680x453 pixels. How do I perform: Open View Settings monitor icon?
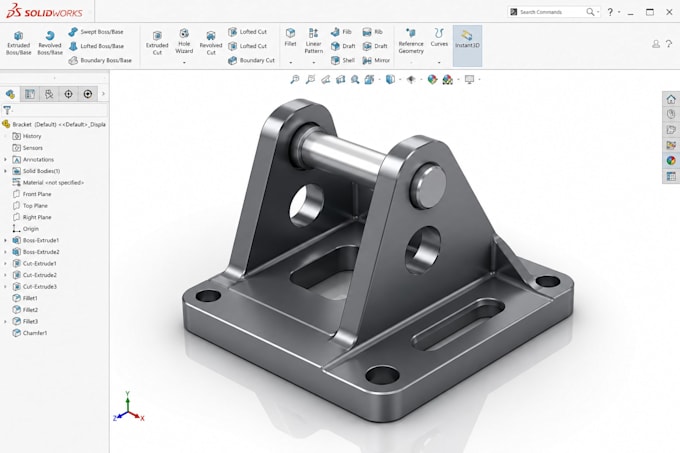coord(469,79)
